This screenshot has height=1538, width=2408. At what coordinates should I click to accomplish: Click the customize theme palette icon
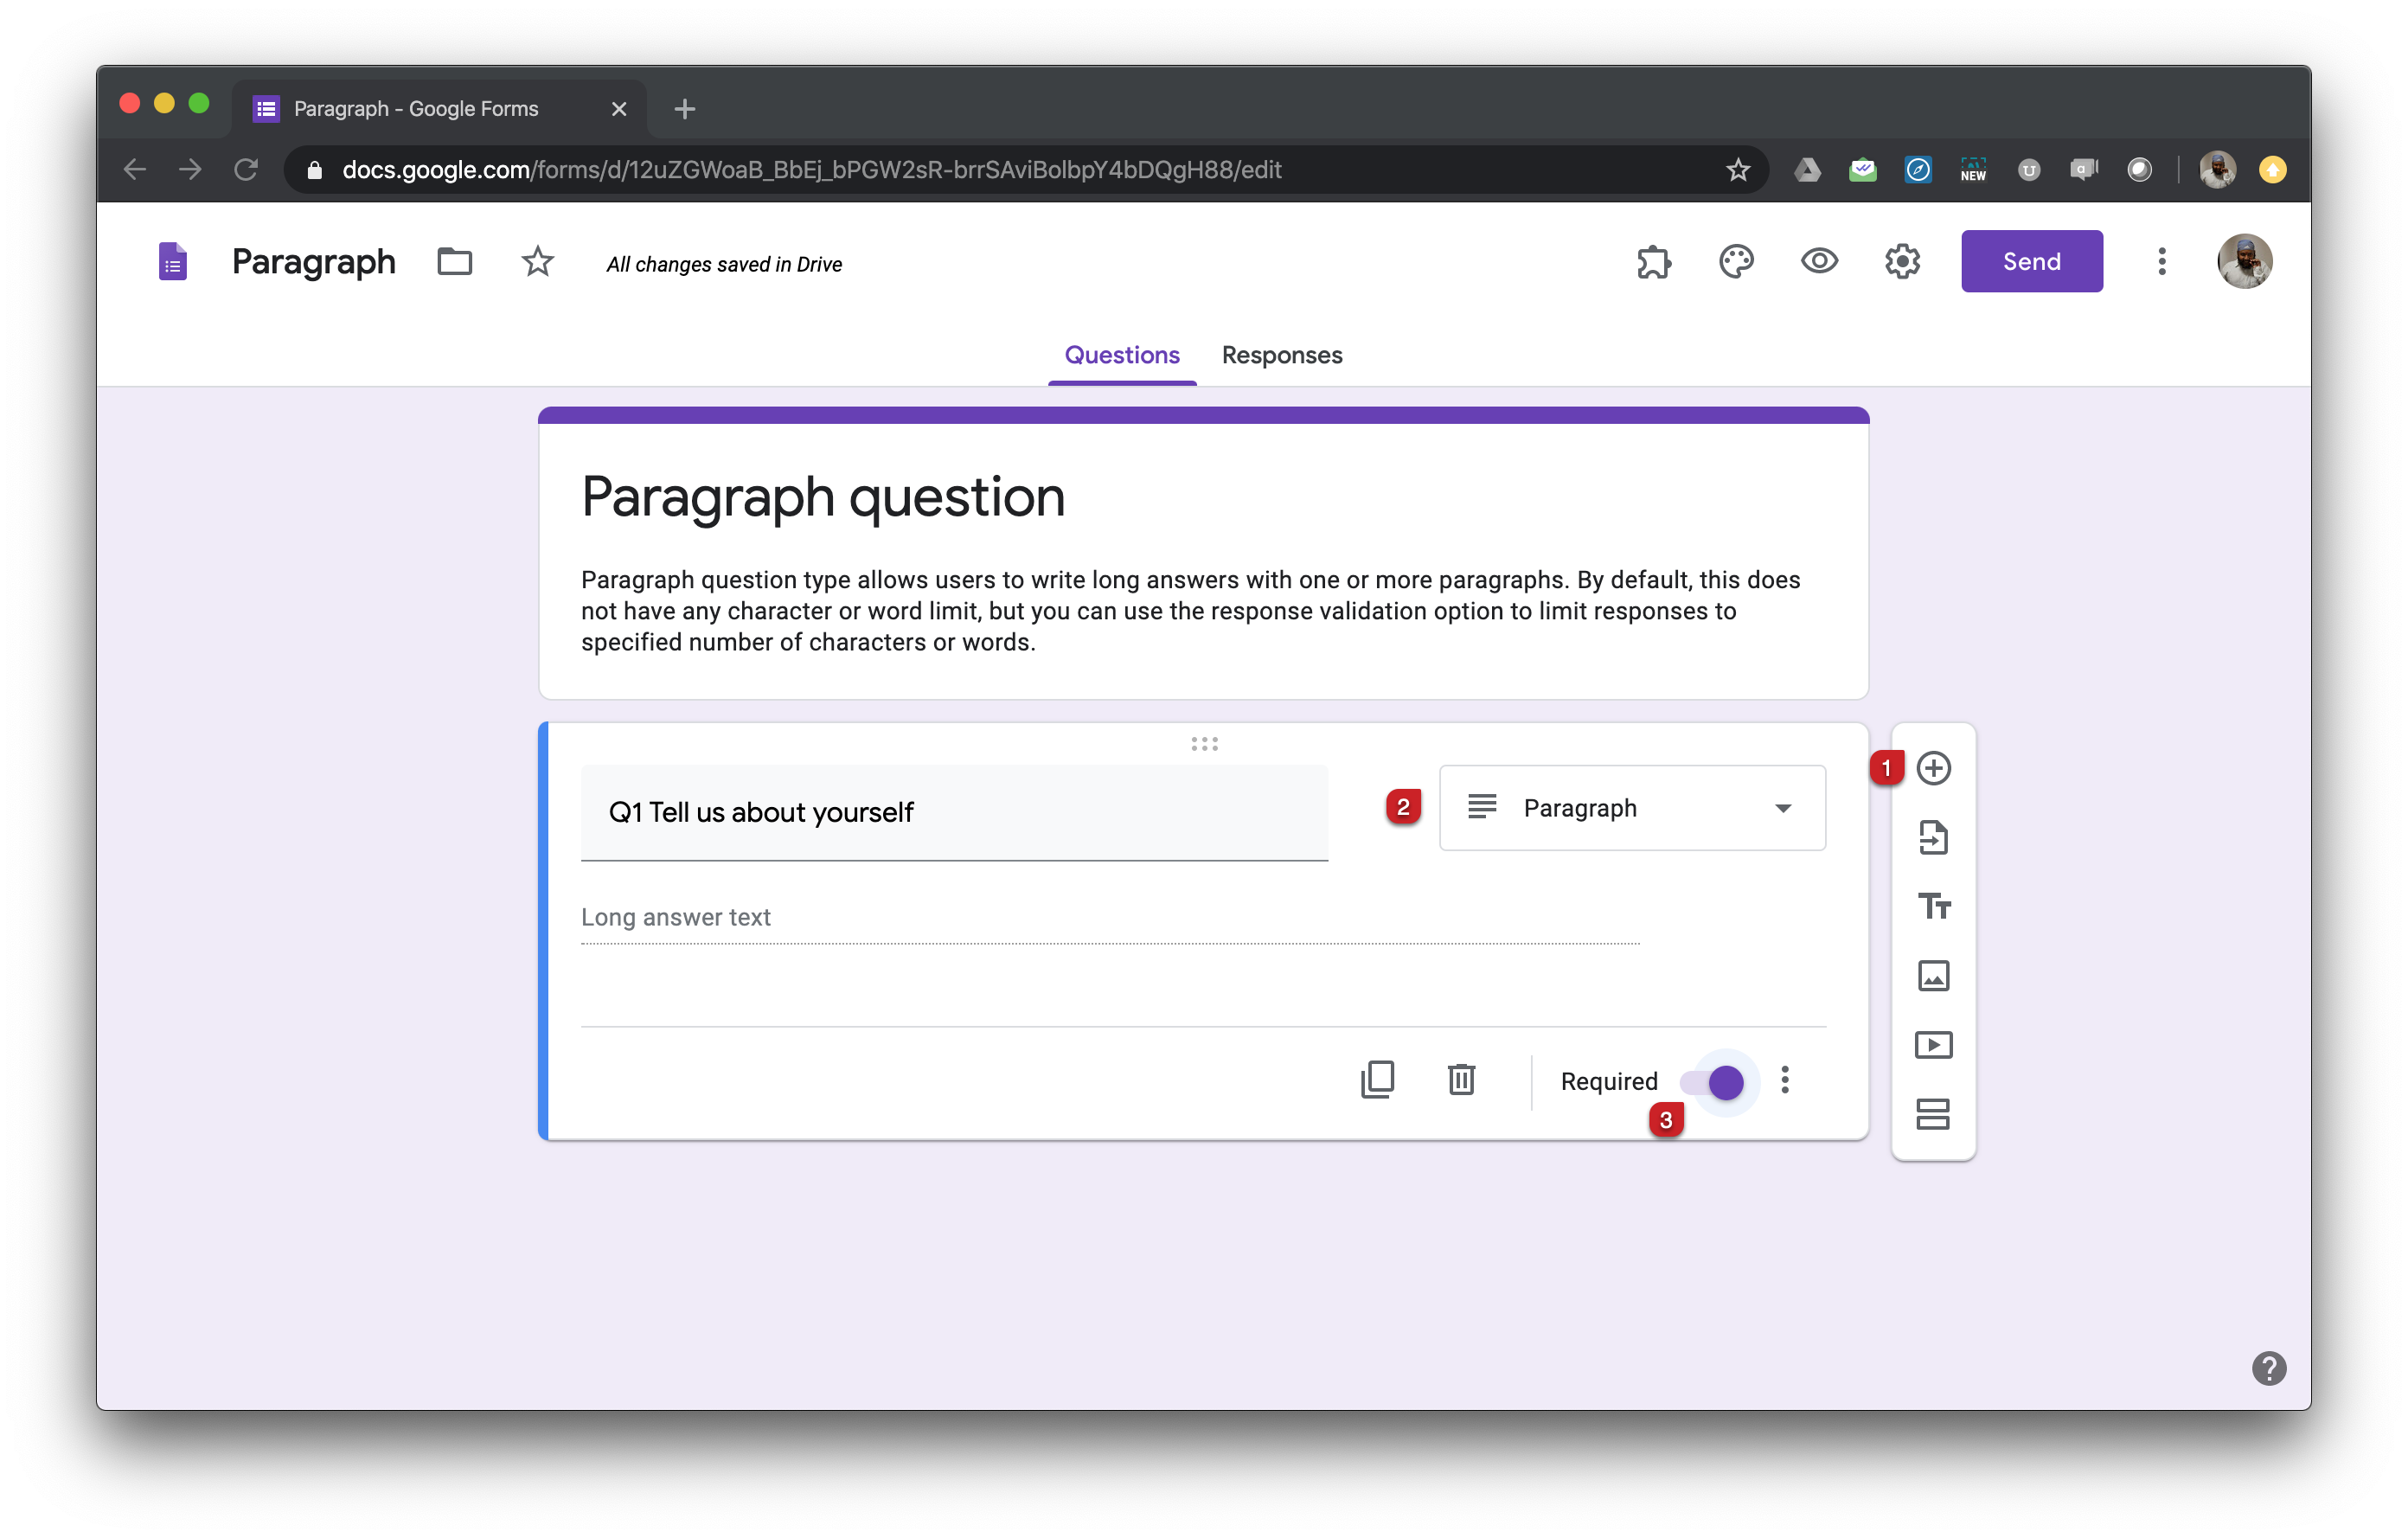[x=1736, y=261]
